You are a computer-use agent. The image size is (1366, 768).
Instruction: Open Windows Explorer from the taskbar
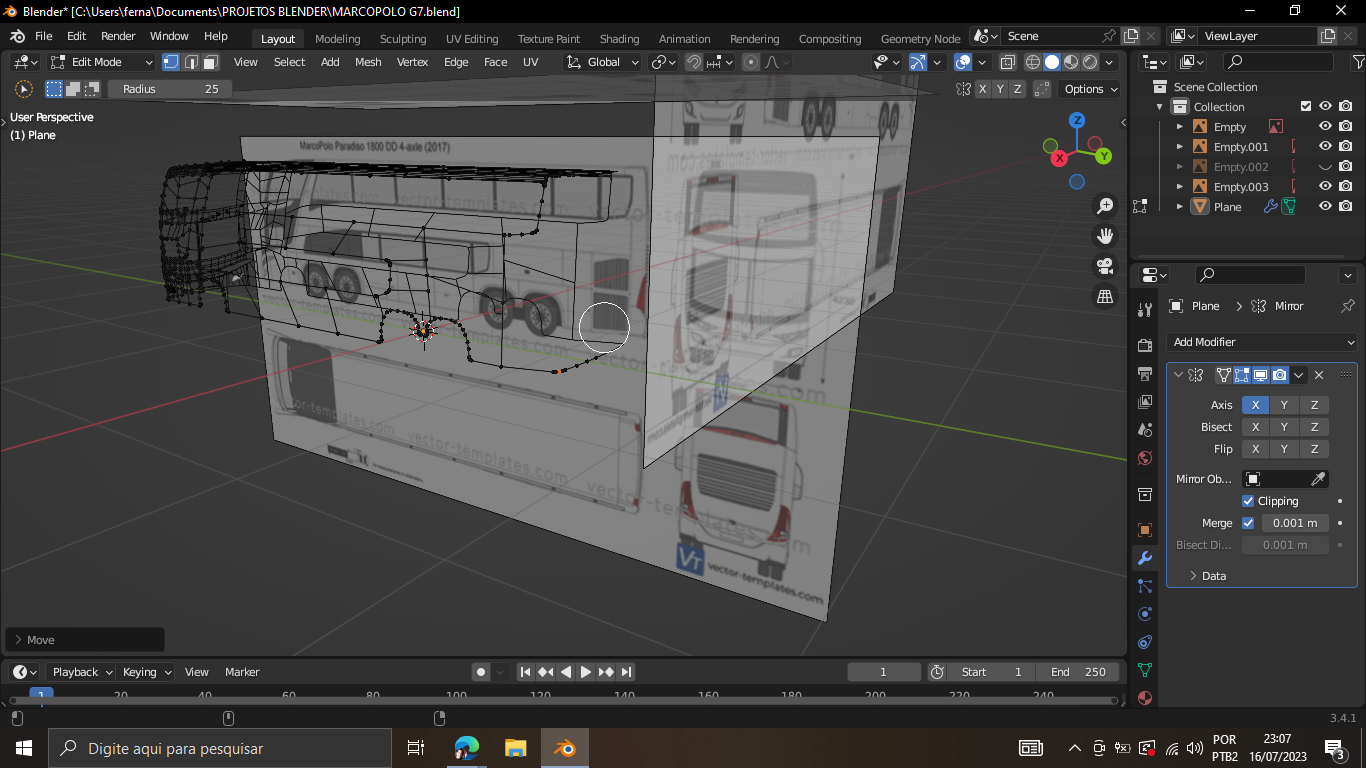click(x=515, y=748)
